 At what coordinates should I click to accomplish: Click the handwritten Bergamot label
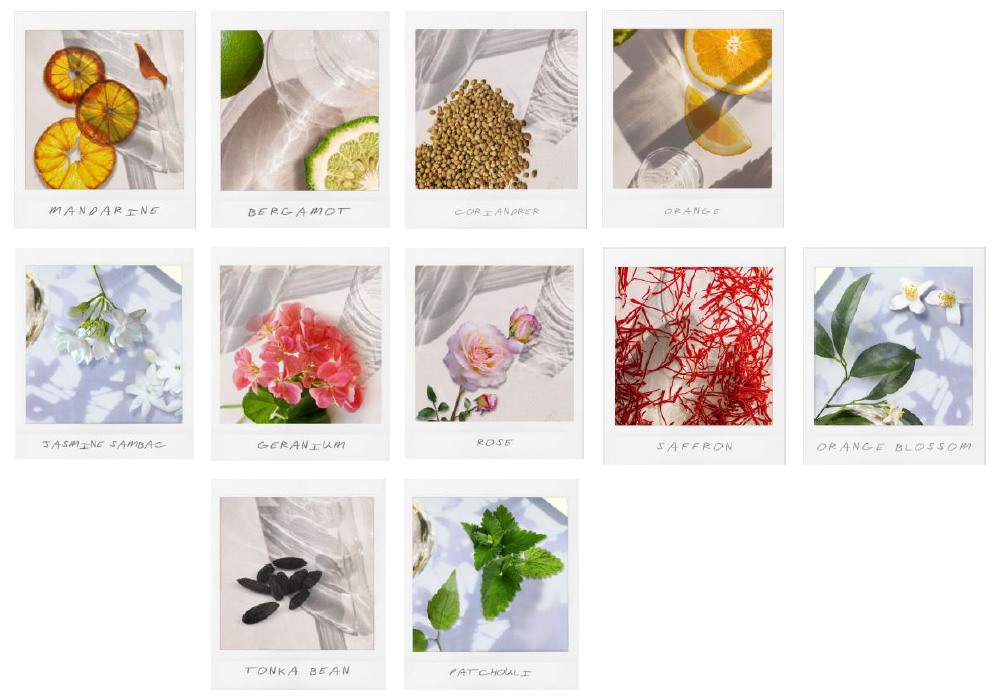299,211
